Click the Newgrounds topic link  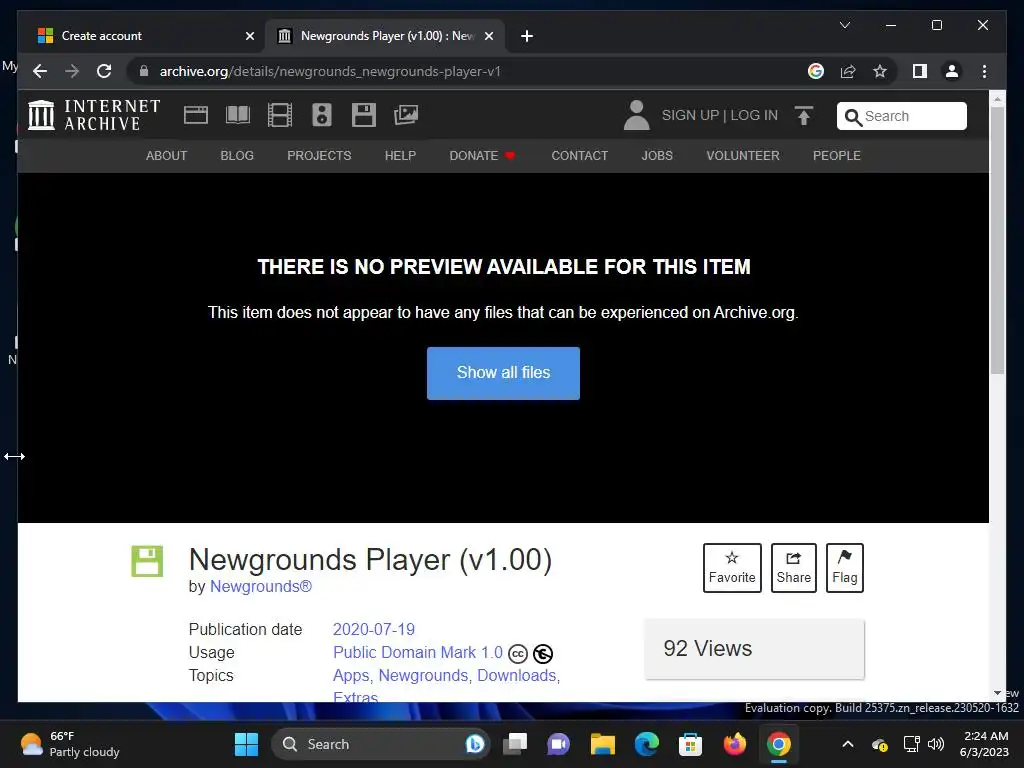pos(423,675)
